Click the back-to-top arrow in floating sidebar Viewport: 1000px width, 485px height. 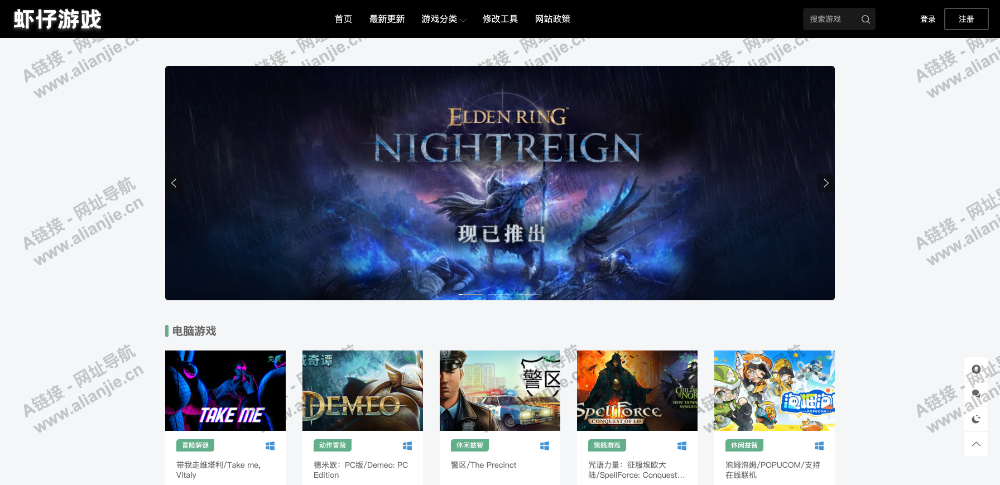(976, 444)
